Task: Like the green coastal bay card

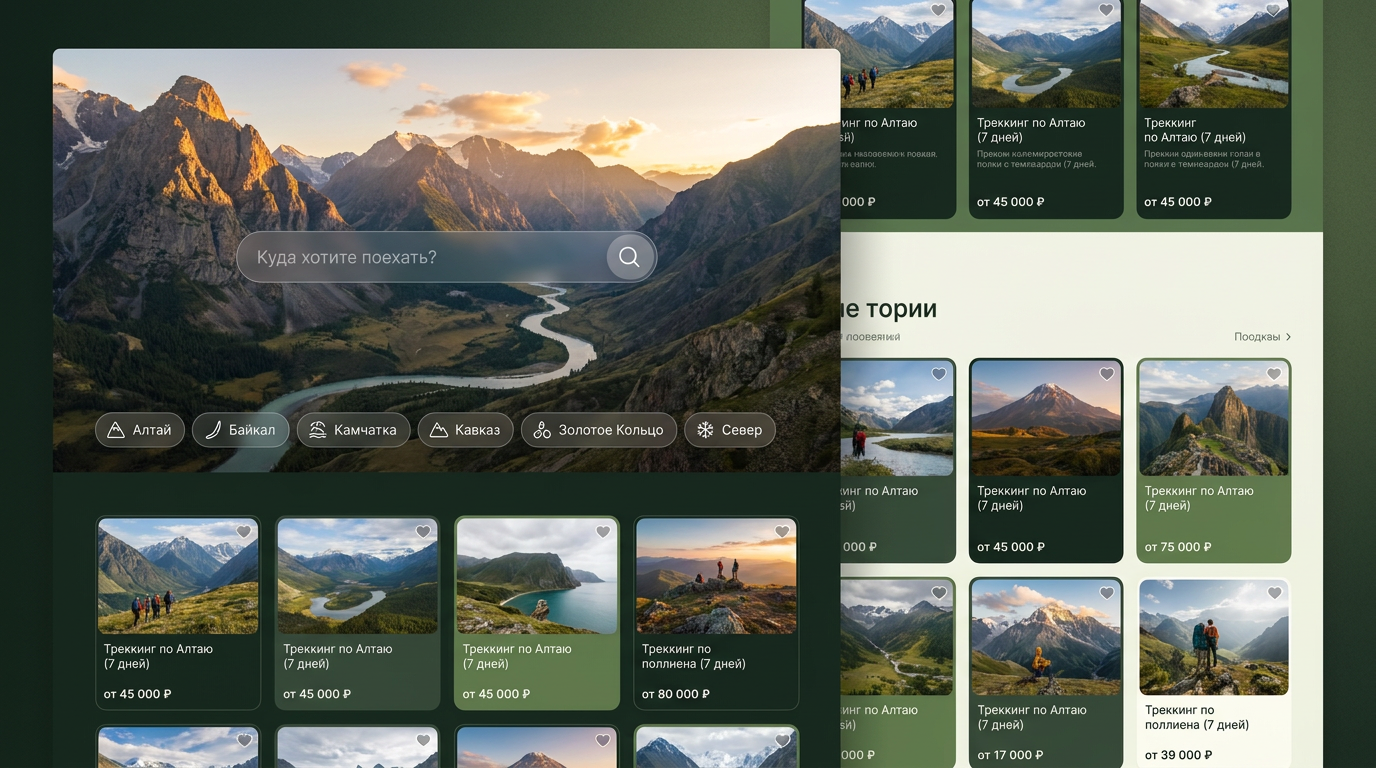Action: pyautogui.click(x=603, y=533)
